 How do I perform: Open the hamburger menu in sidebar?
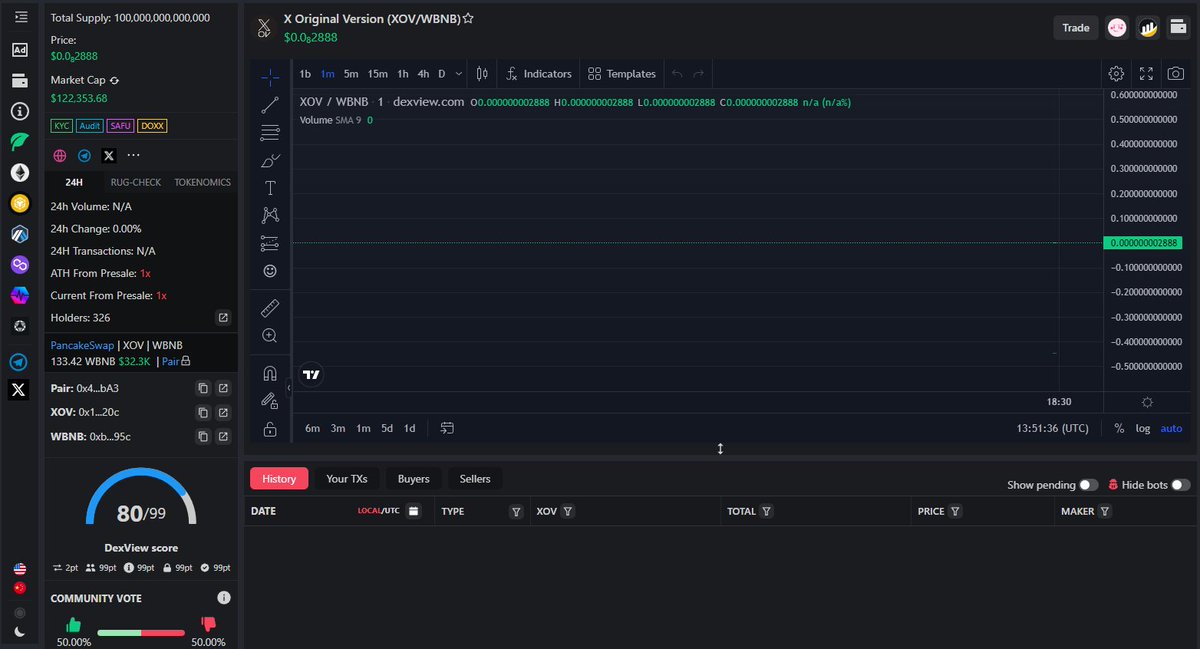[x=20, y=17]
